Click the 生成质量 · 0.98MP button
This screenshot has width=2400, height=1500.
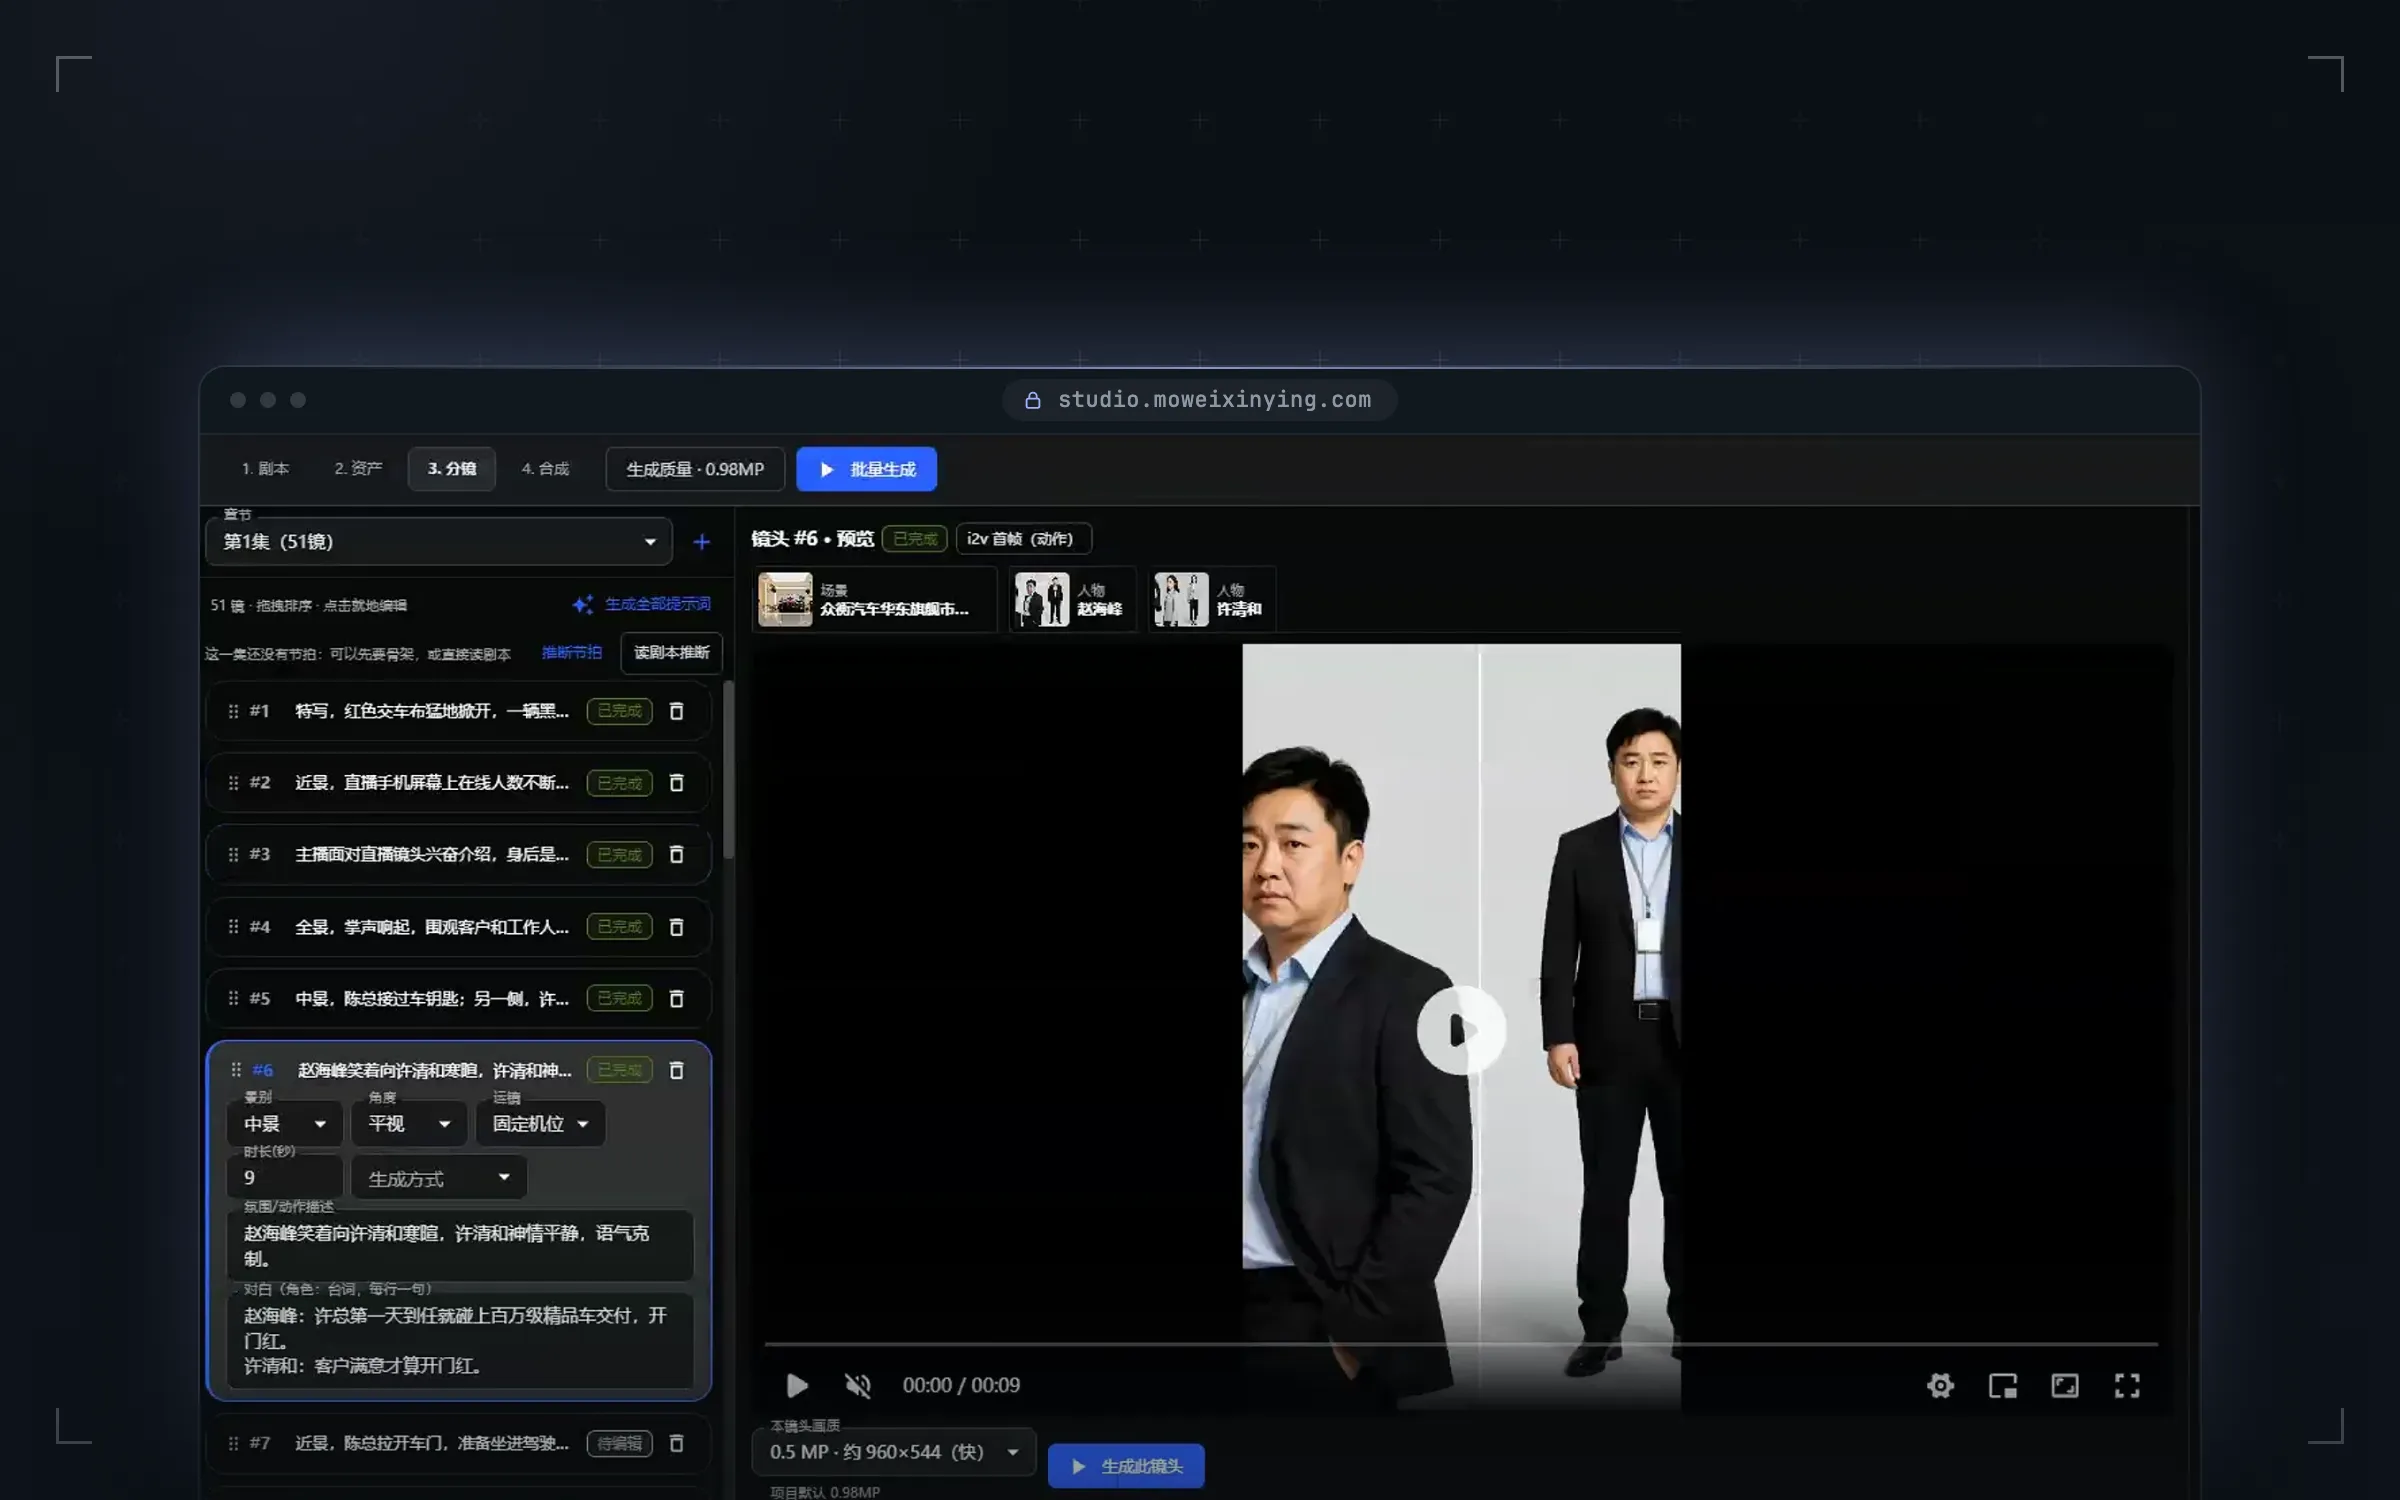(695, 469)
